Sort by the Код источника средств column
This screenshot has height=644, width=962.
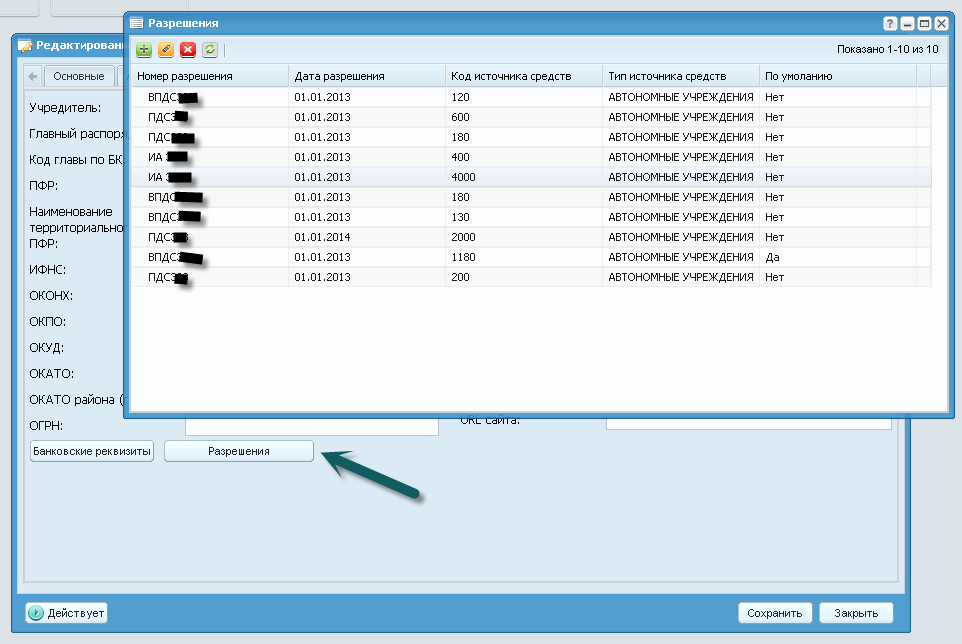[x=524, y=76]
